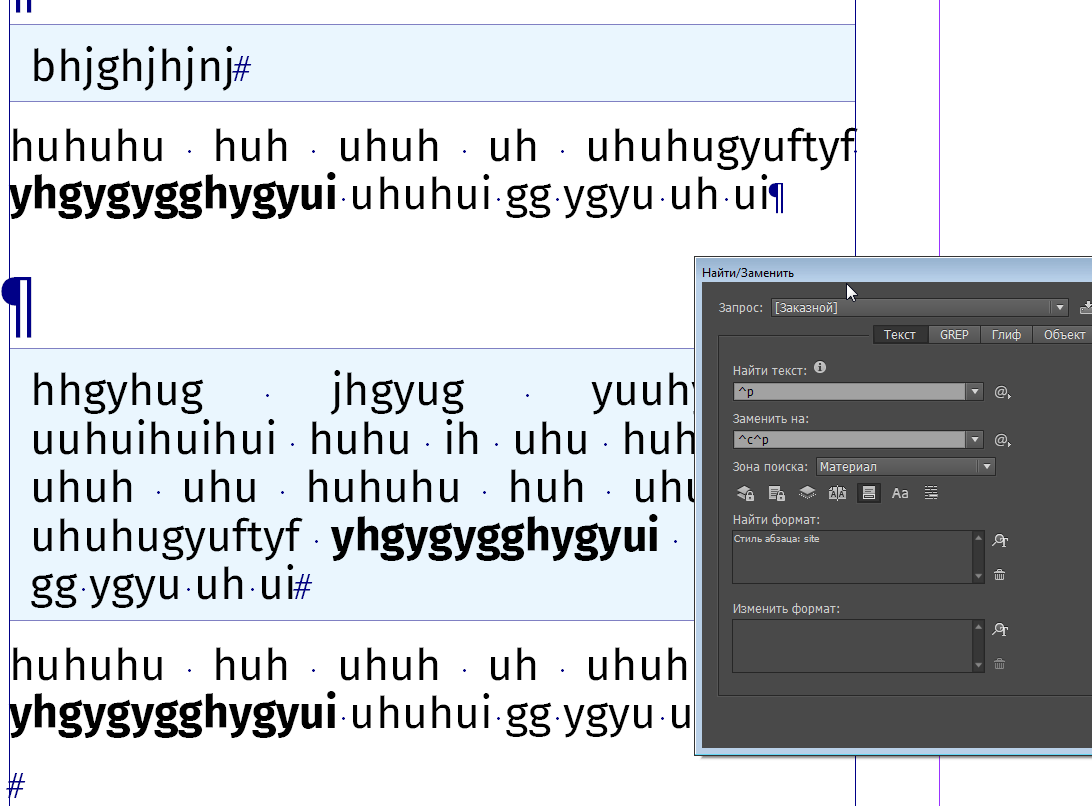Switch to the Глиф tab
This screenshot has width=1092, height=806.
1006,335
